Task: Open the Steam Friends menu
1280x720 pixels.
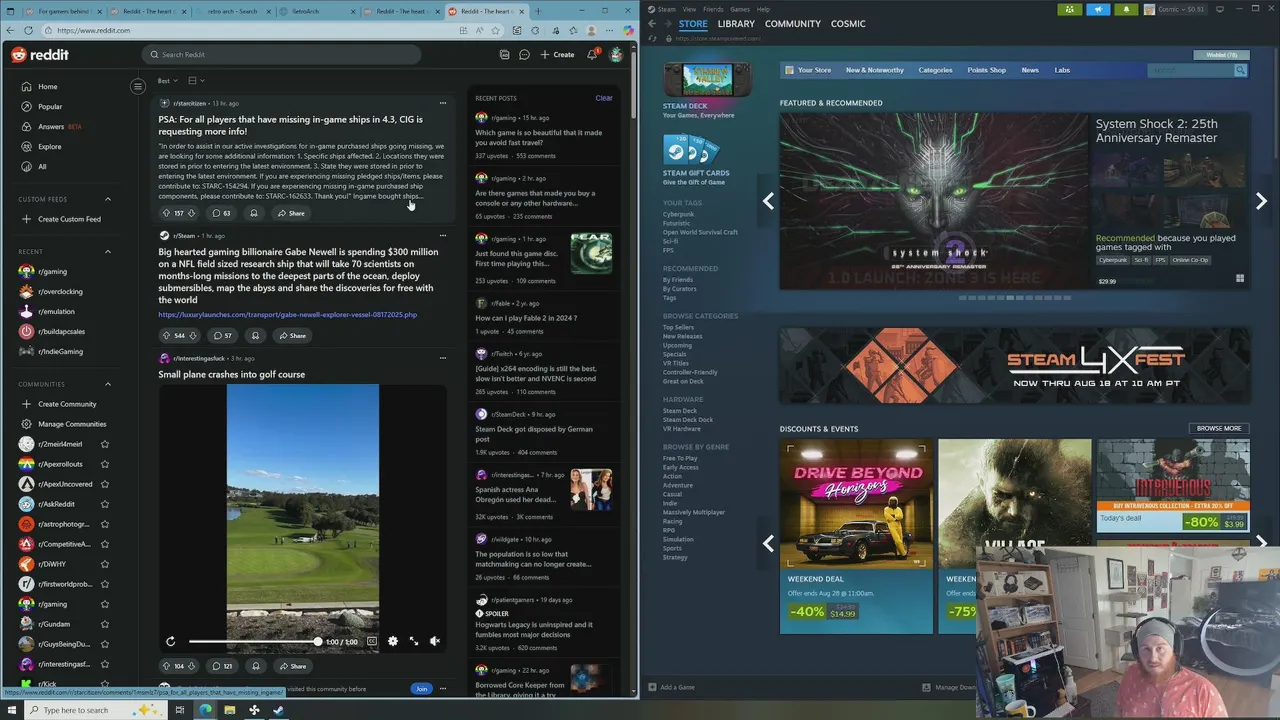Action: click(713, 9)
